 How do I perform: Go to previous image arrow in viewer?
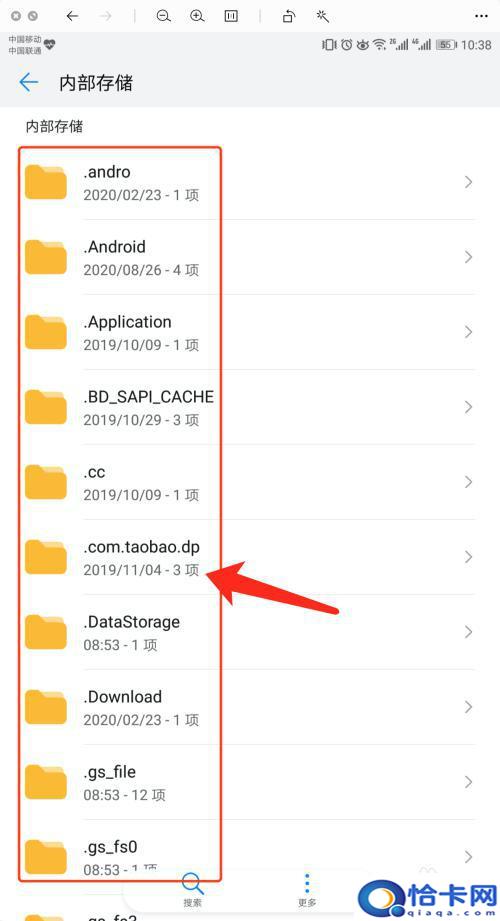(72, 16)
